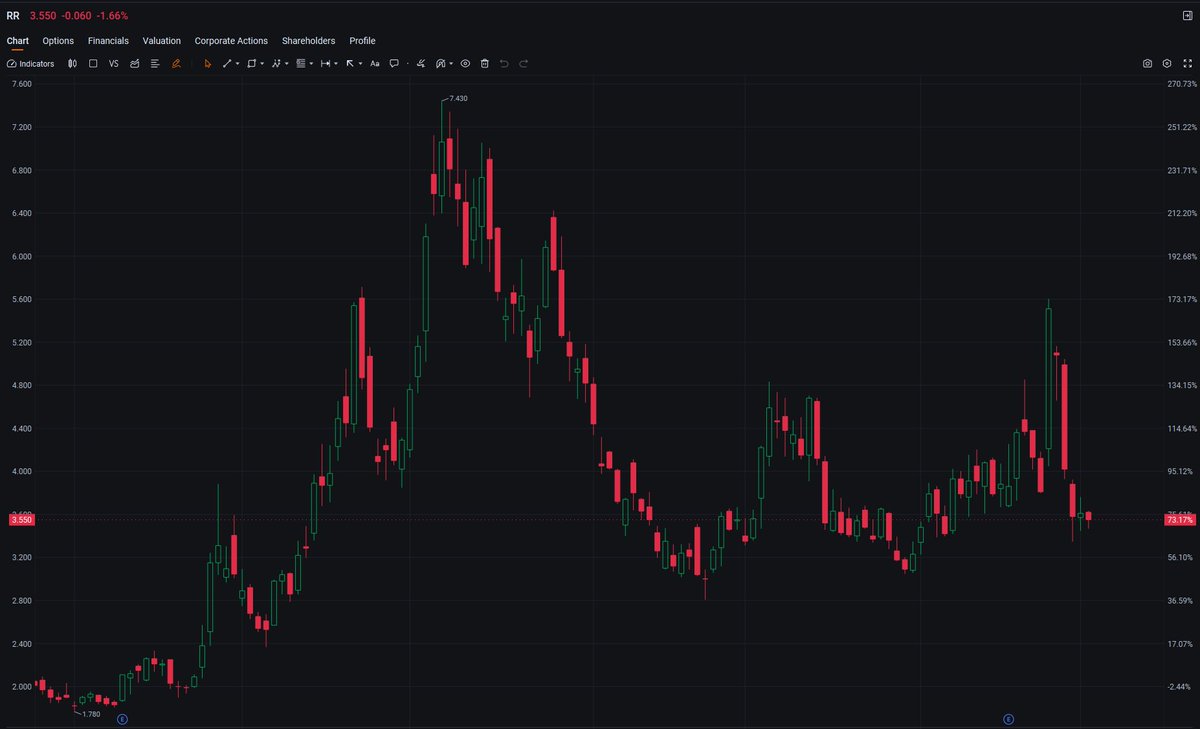Toggle drawings visibility eye icon
Viewport: 1200px width, 729px height.
[465, 63]
